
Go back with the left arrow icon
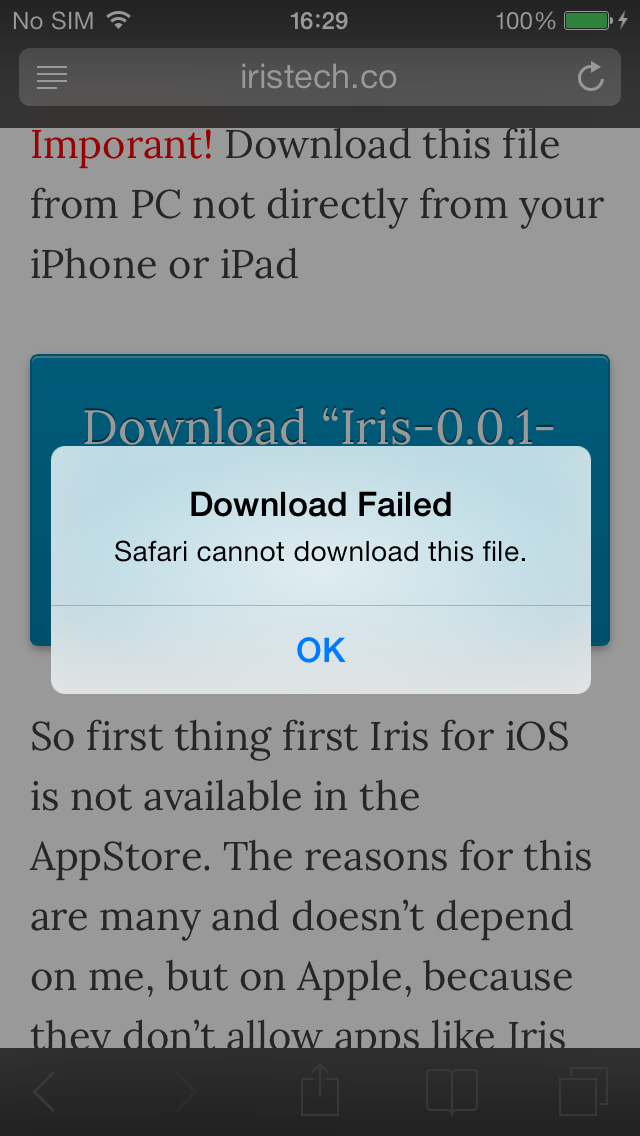point(44,1091)
